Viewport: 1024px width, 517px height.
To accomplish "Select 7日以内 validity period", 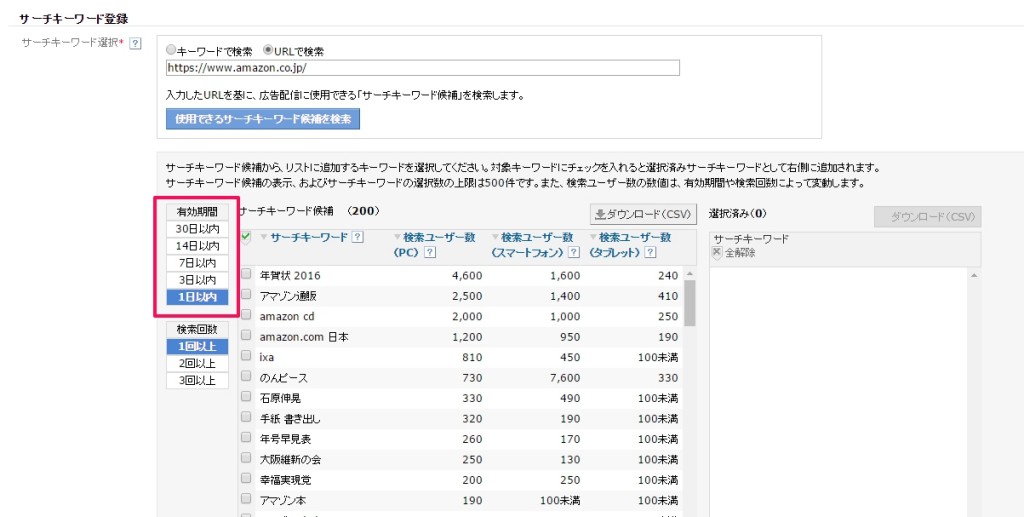I will coord(197,263).
